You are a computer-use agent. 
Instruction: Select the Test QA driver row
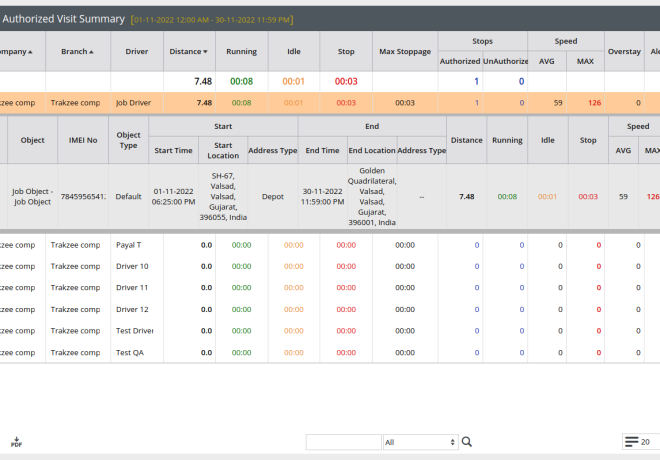pos(130,352)
